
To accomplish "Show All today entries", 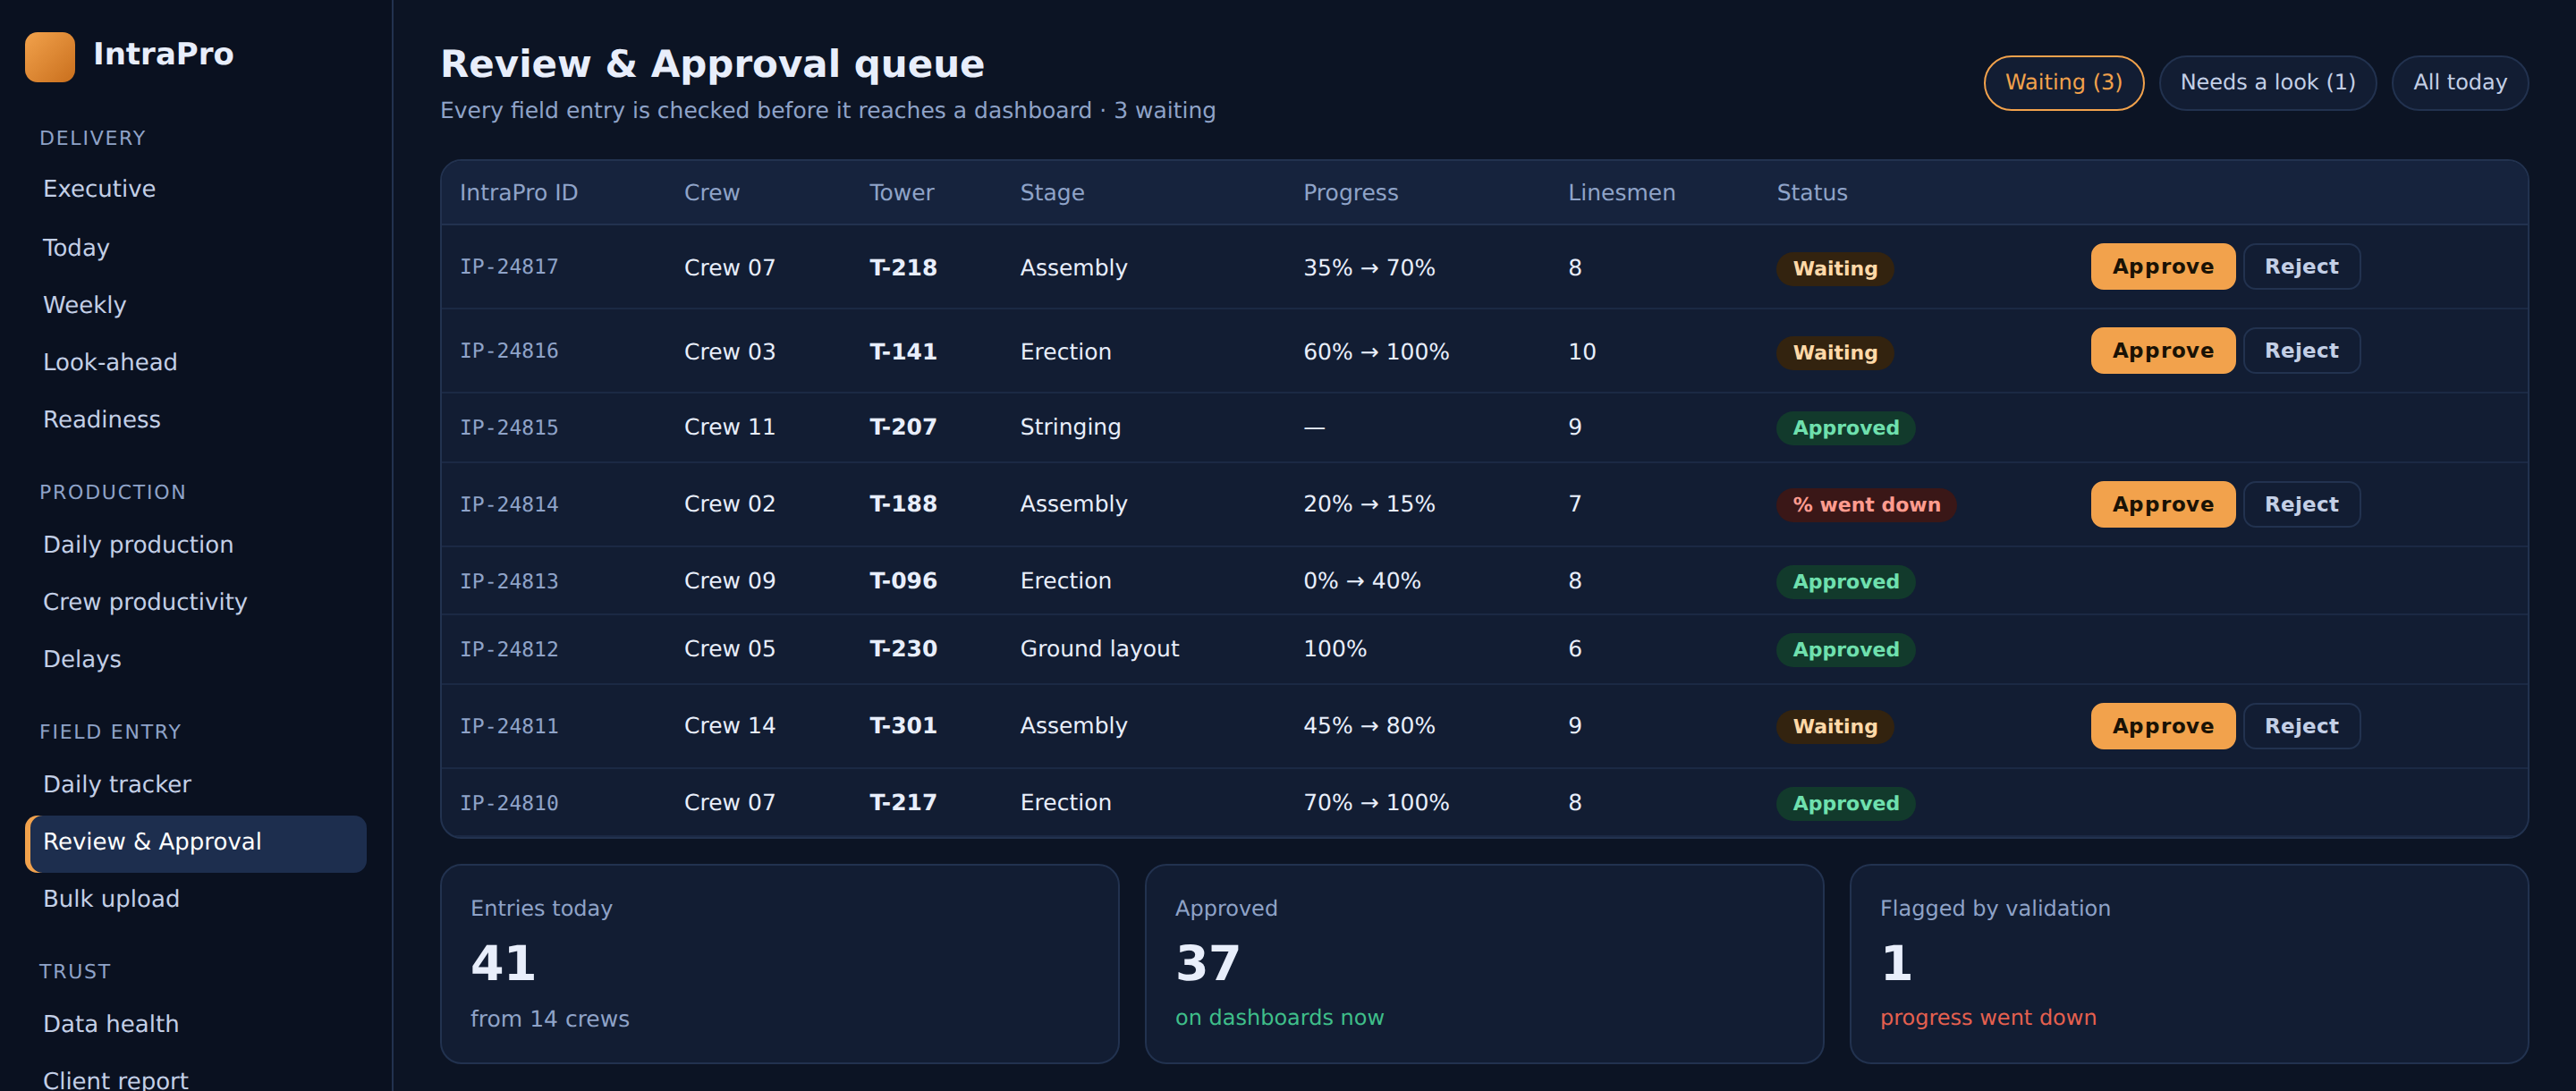I will [x=2459, y=83].
